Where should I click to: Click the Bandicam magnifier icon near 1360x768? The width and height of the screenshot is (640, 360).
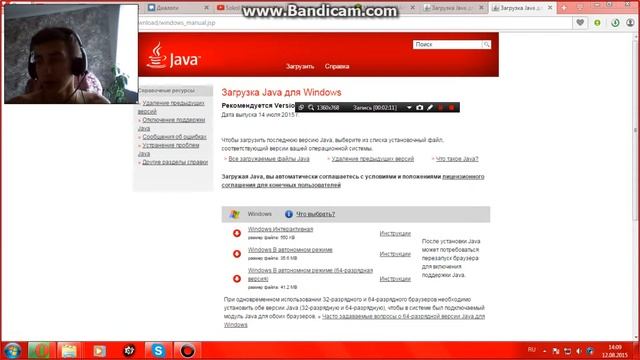(311, 107)
